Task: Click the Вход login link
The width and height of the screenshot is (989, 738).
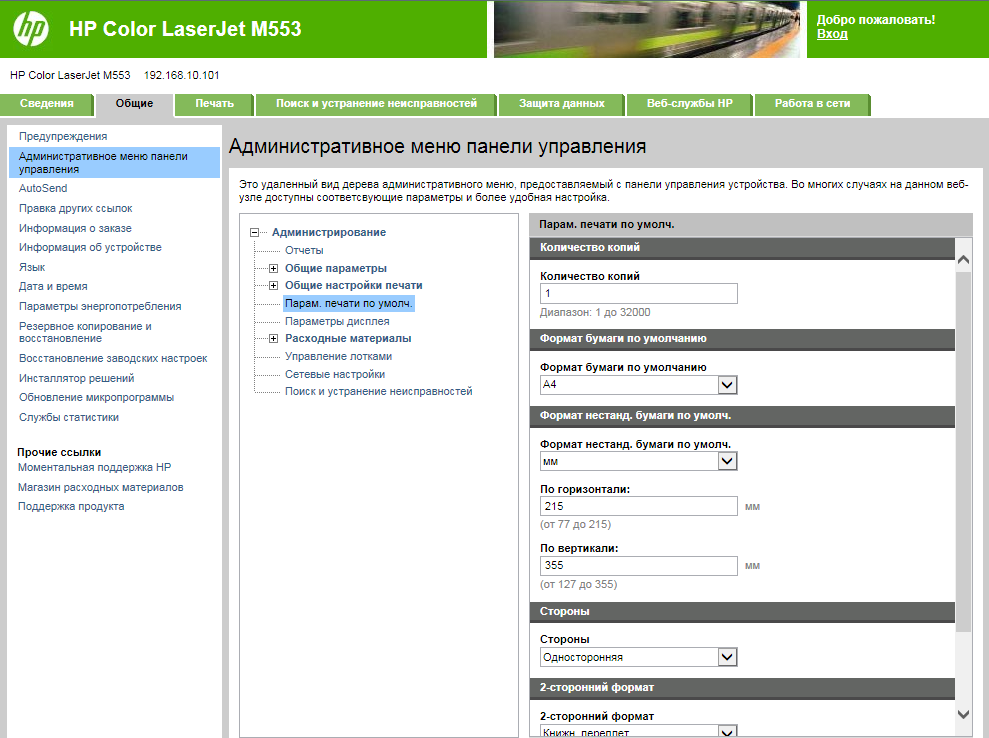Action: tap(832, 34)
